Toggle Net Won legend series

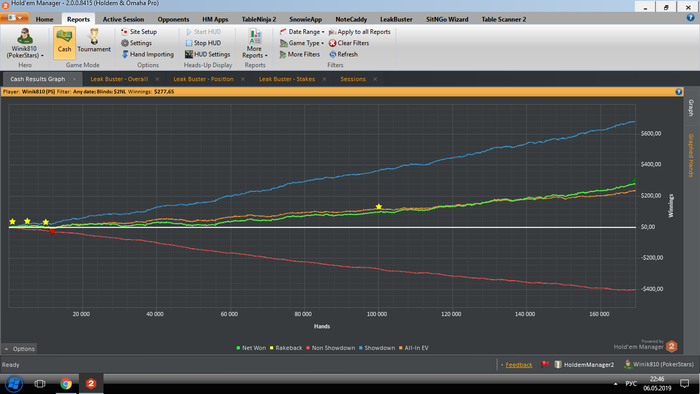(251, 348)
